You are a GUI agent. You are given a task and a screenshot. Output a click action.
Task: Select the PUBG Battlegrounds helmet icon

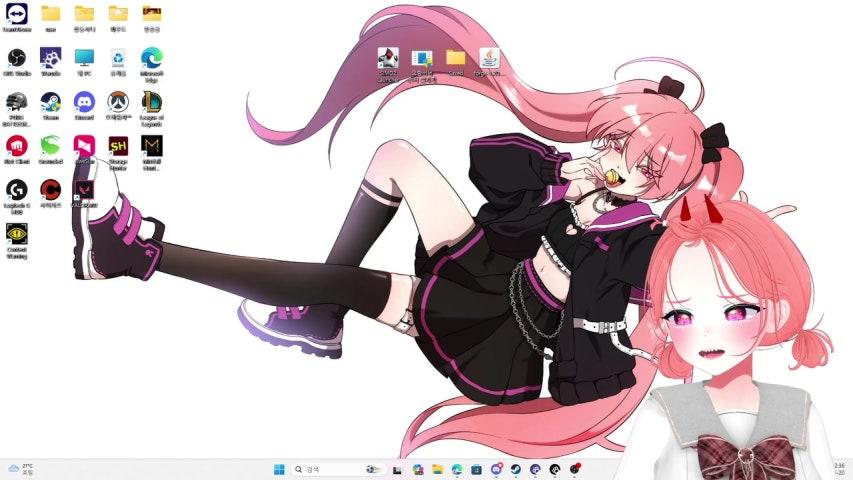tap(17, 102)
